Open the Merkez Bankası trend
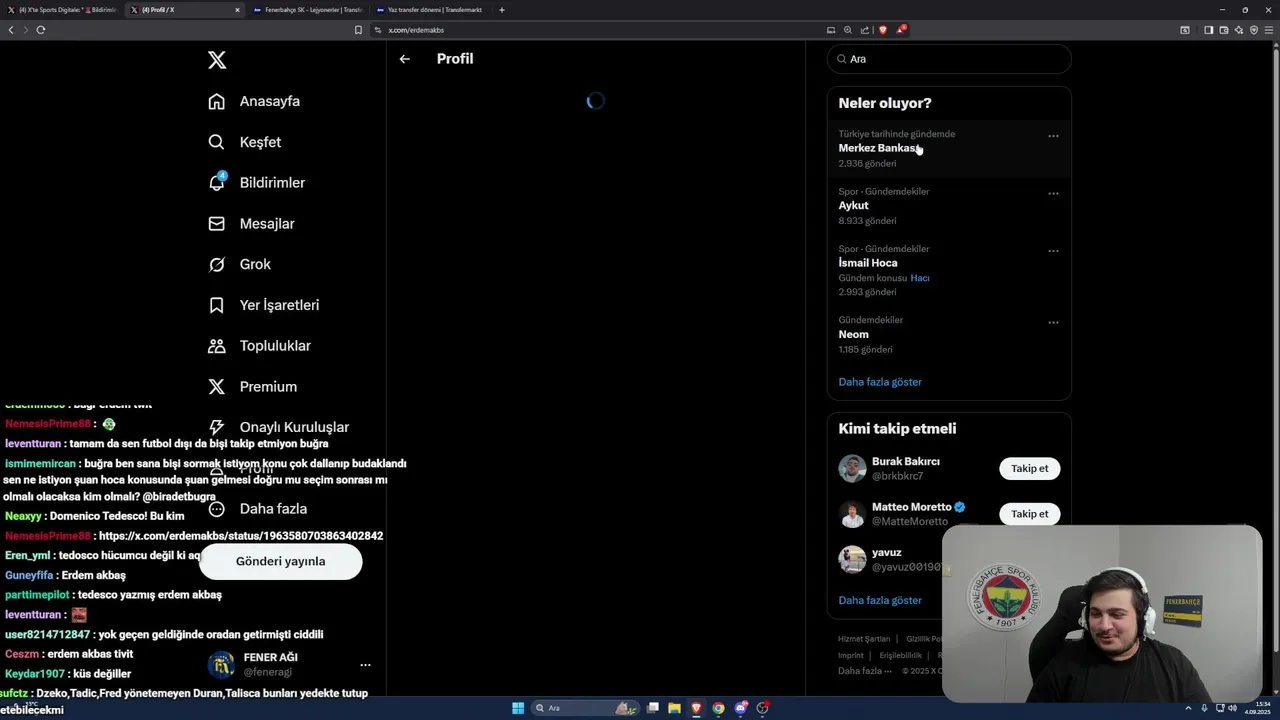The image size is (1280, 720). (949, 149)
